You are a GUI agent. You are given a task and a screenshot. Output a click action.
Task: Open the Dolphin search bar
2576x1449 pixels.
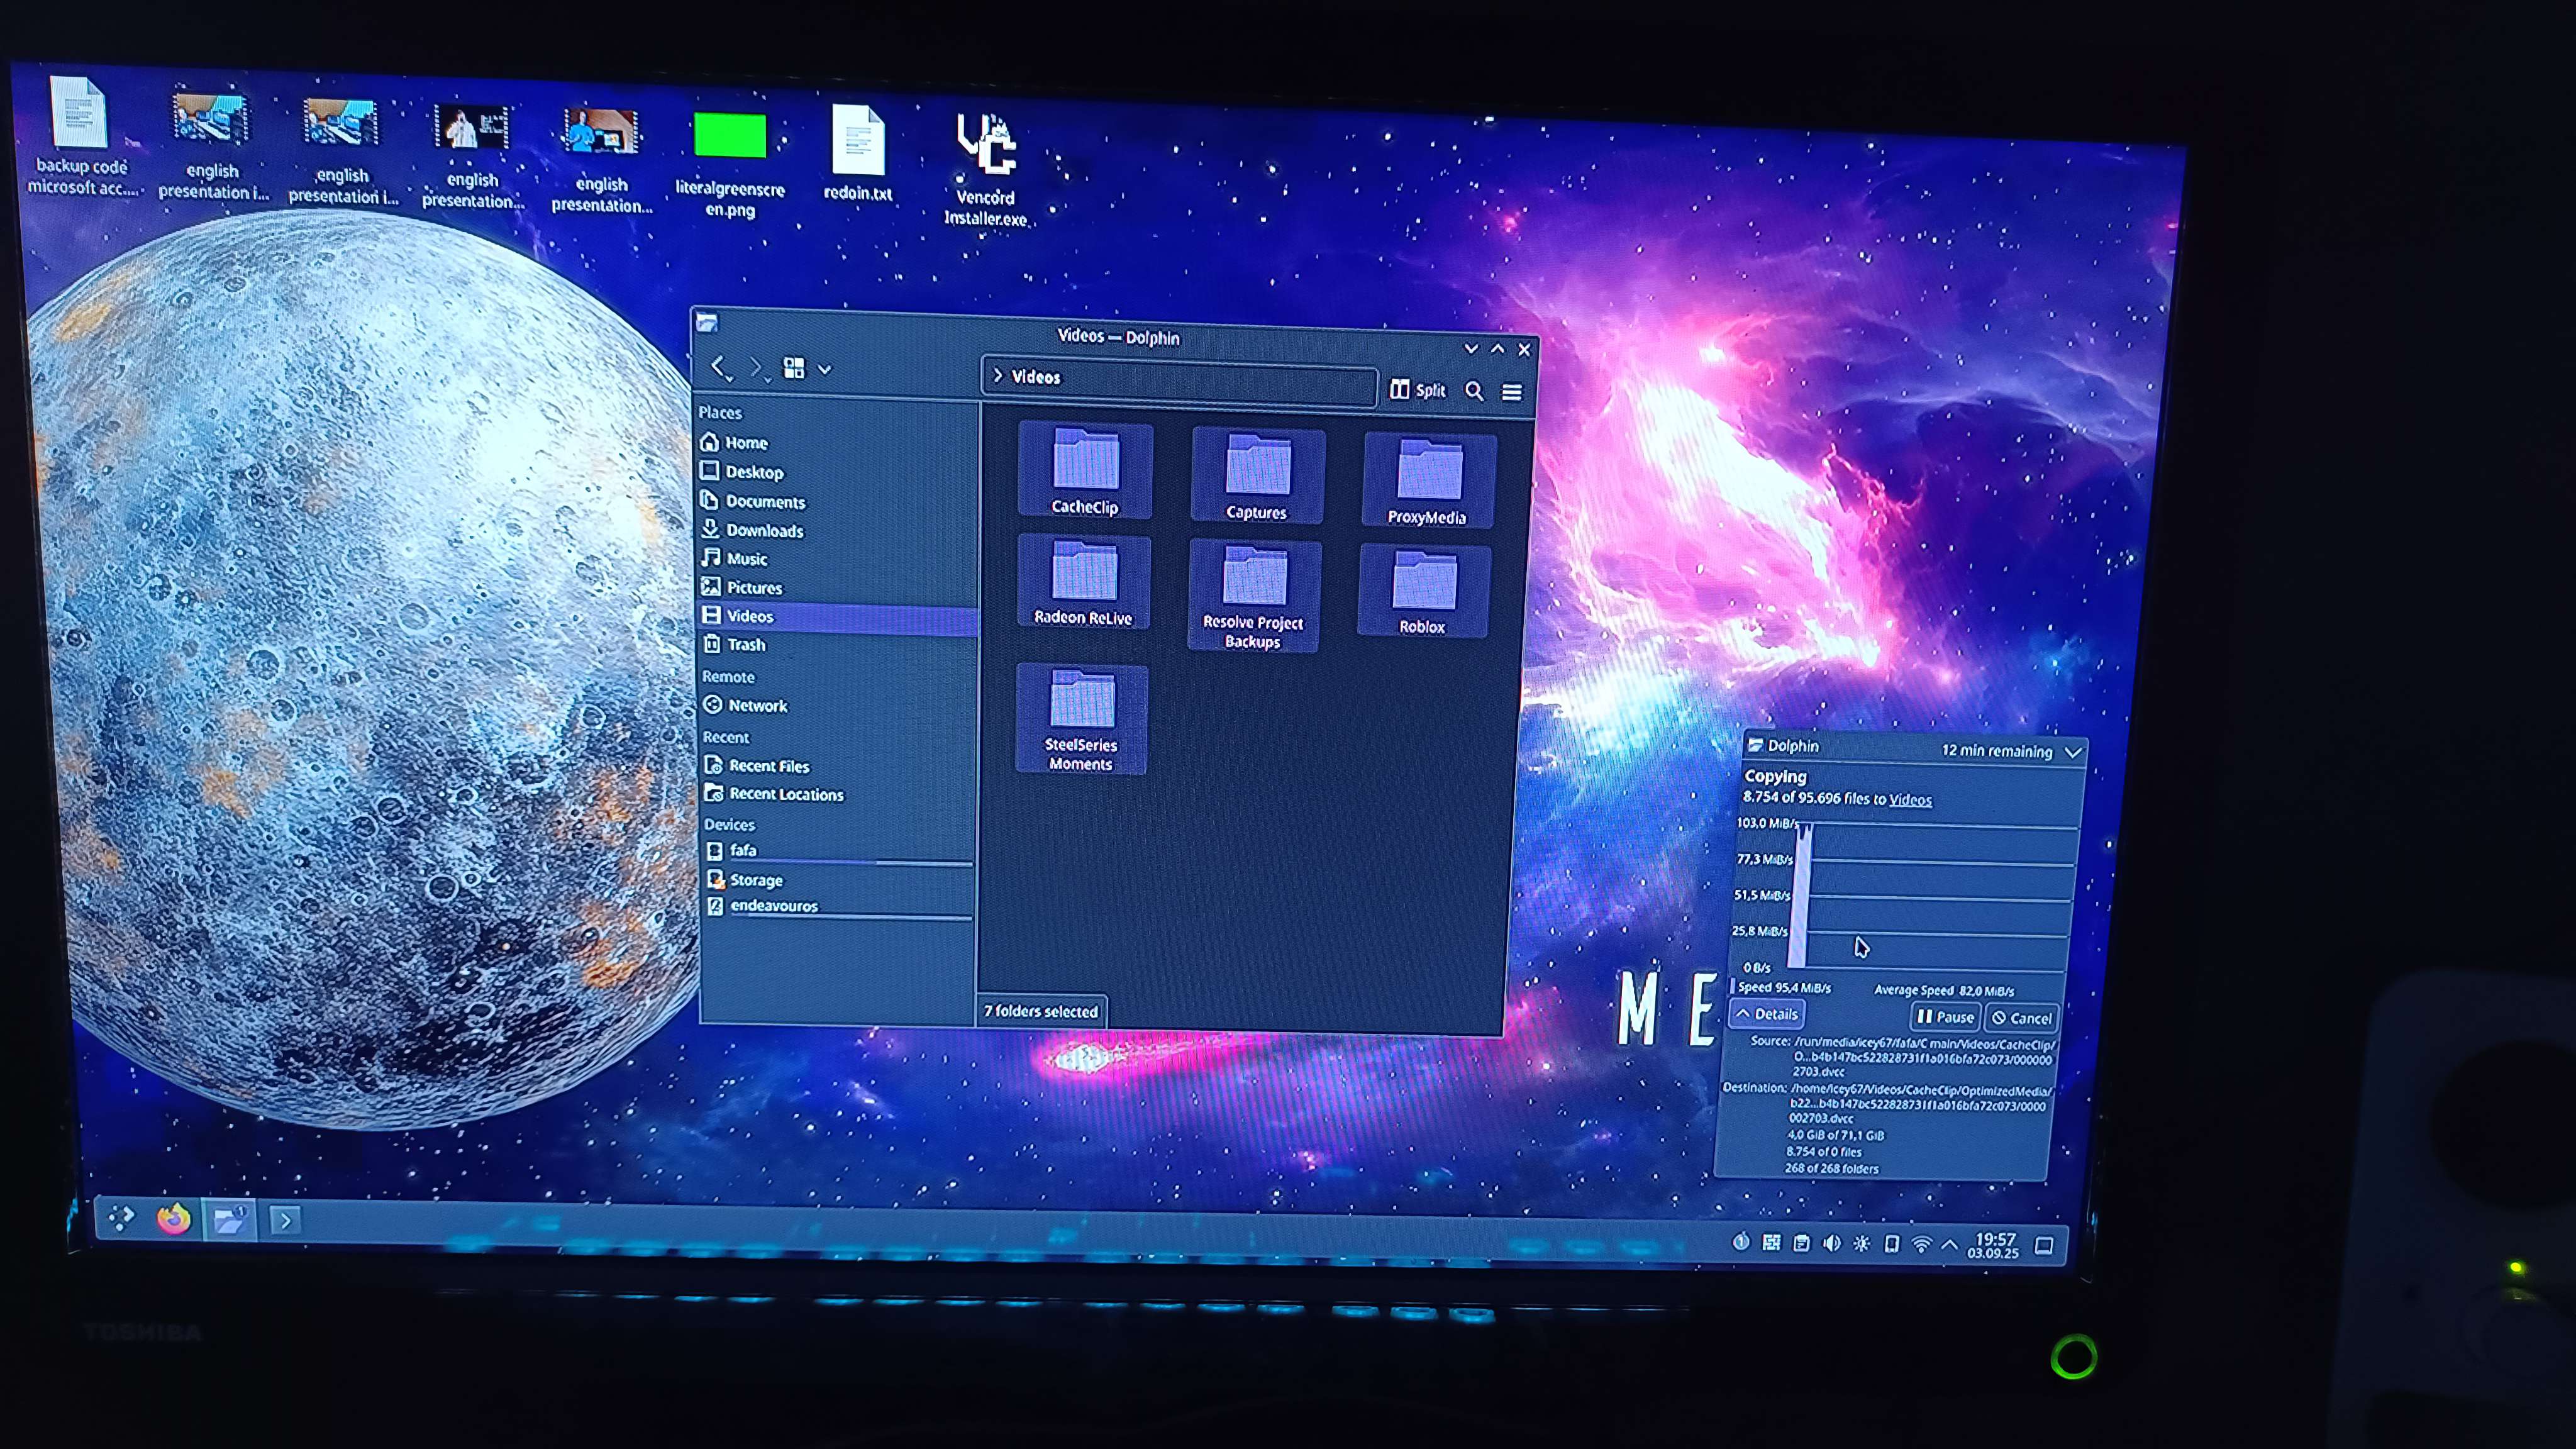(1474, 391)
